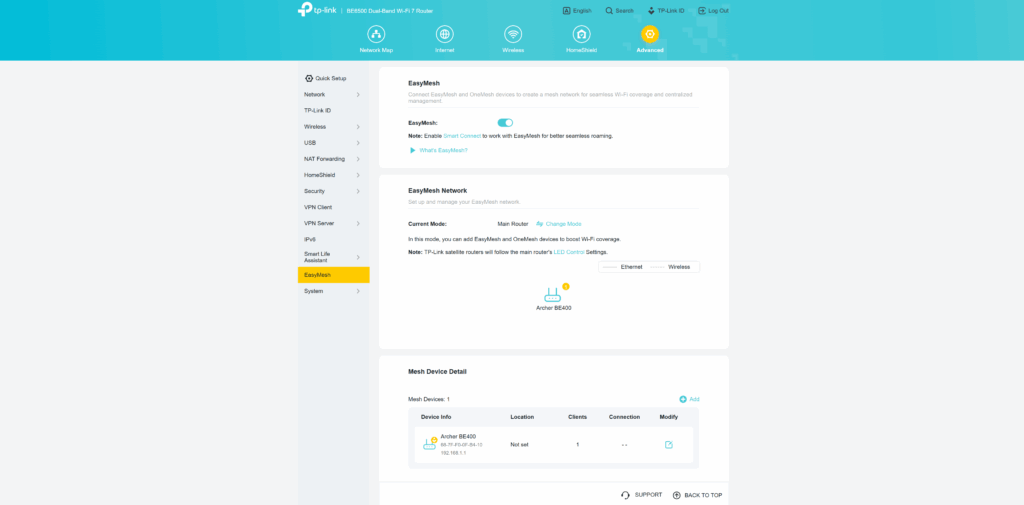Image resolution: width=1024 pixels, height=505 pixels.
Task: Click the Support headset icon
Action: (626, 495)
